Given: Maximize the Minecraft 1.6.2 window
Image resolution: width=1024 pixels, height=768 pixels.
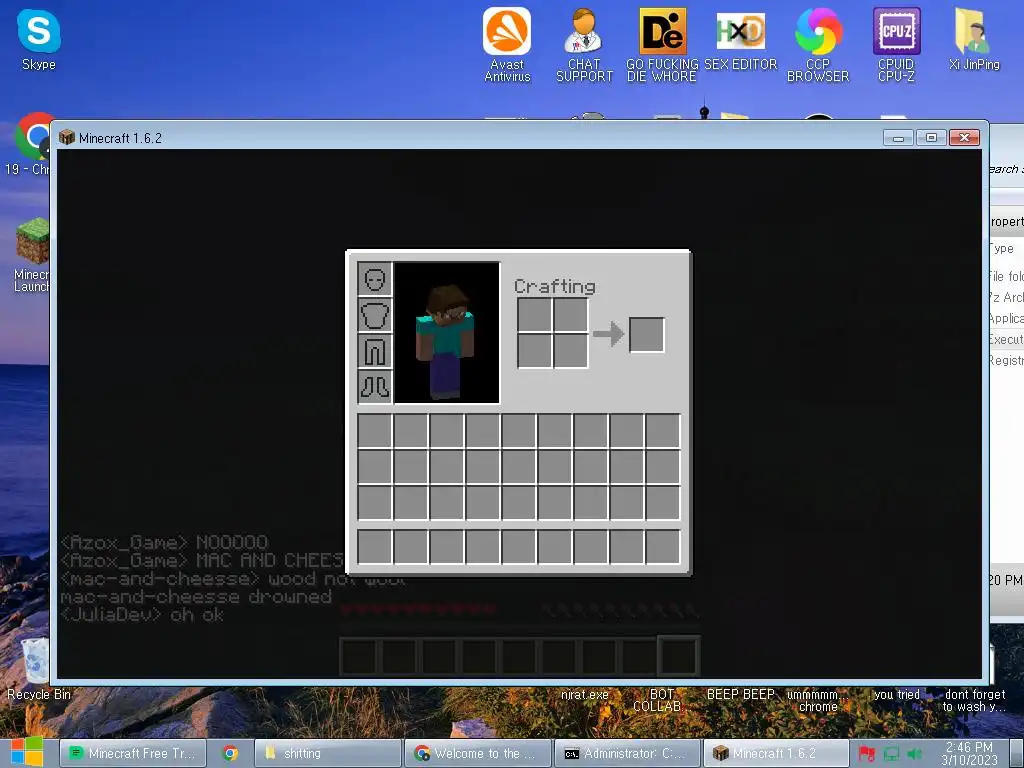Looking at the screenshot, I should point(931,138).
